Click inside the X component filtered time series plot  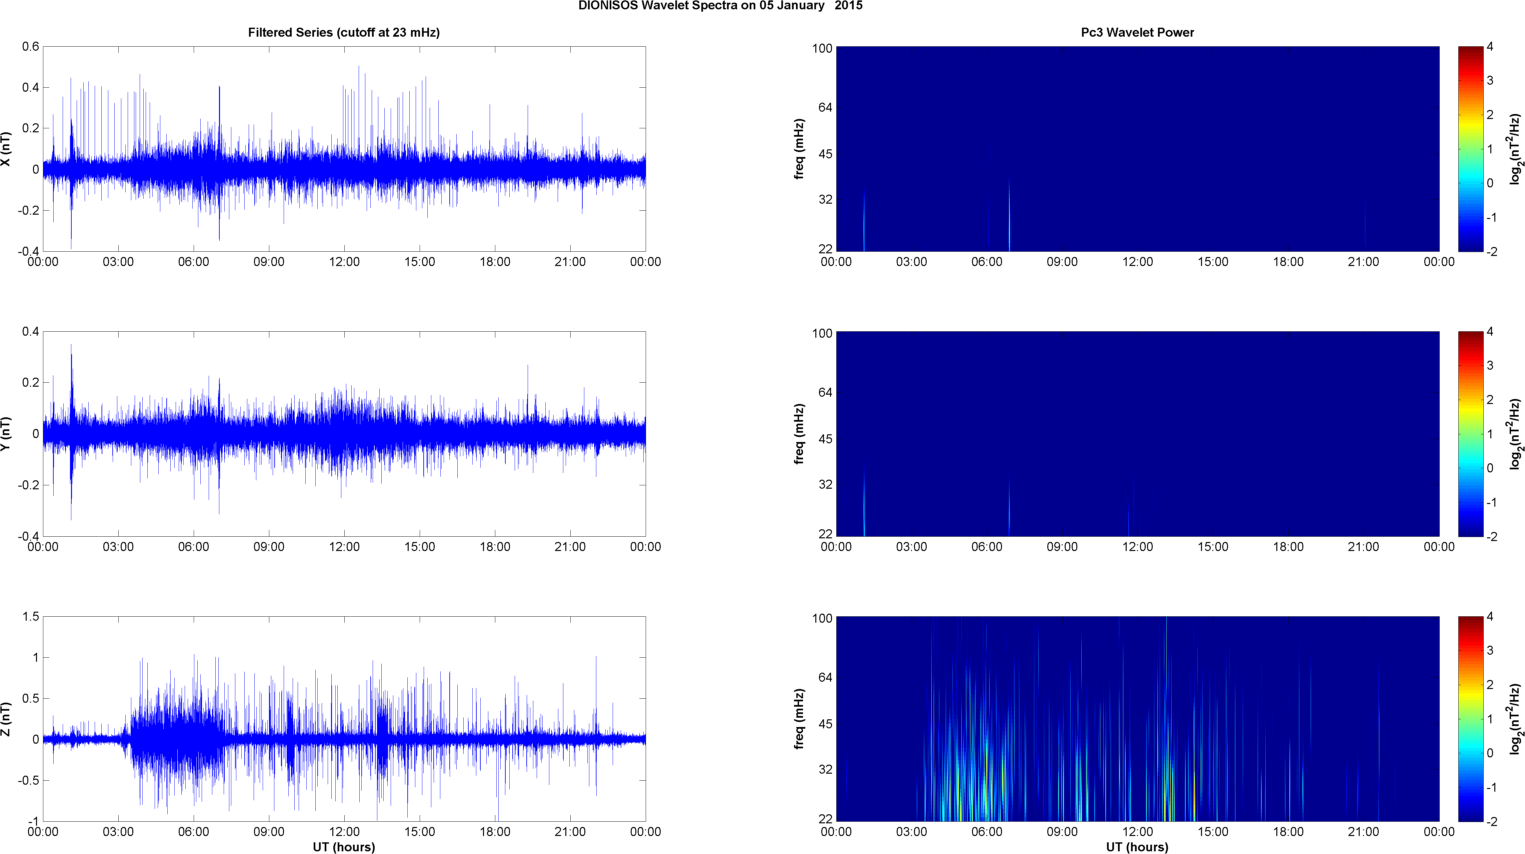(344, 149)
